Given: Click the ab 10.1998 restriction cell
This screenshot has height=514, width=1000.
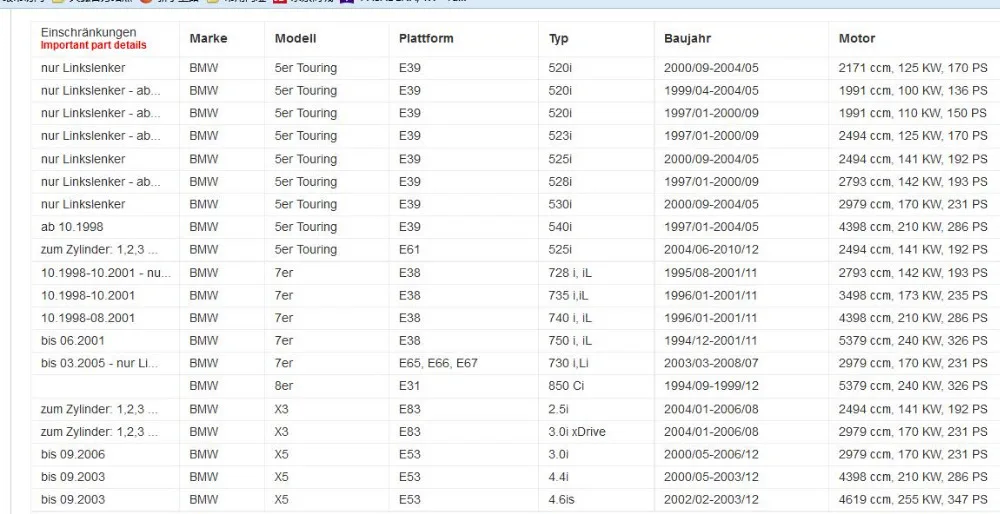Looking at the screenshot, I should [72, 227].
